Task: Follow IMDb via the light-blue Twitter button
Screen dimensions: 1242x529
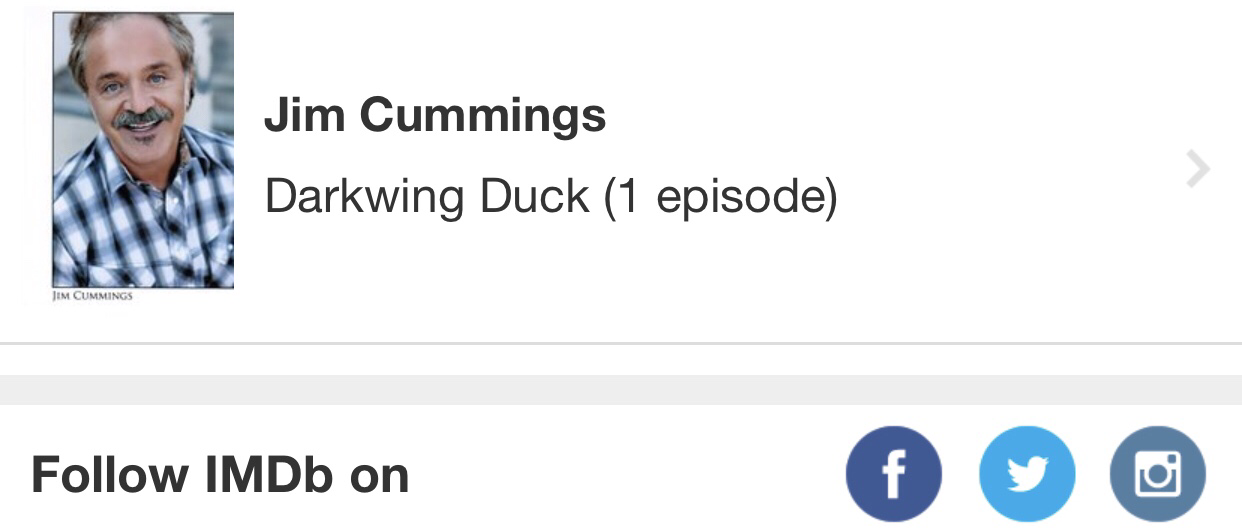Action: coord(1026,474)
